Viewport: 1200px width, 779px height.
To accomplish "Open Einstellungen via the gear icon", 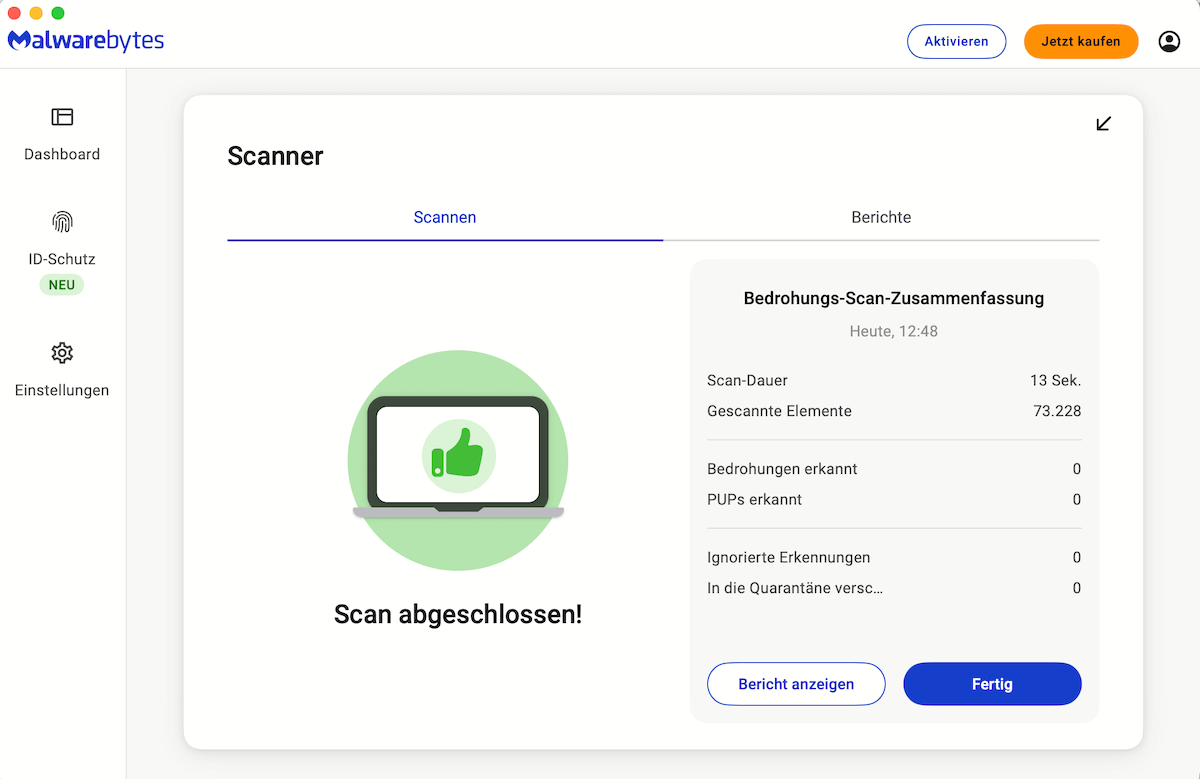I will tap(62, 353).
